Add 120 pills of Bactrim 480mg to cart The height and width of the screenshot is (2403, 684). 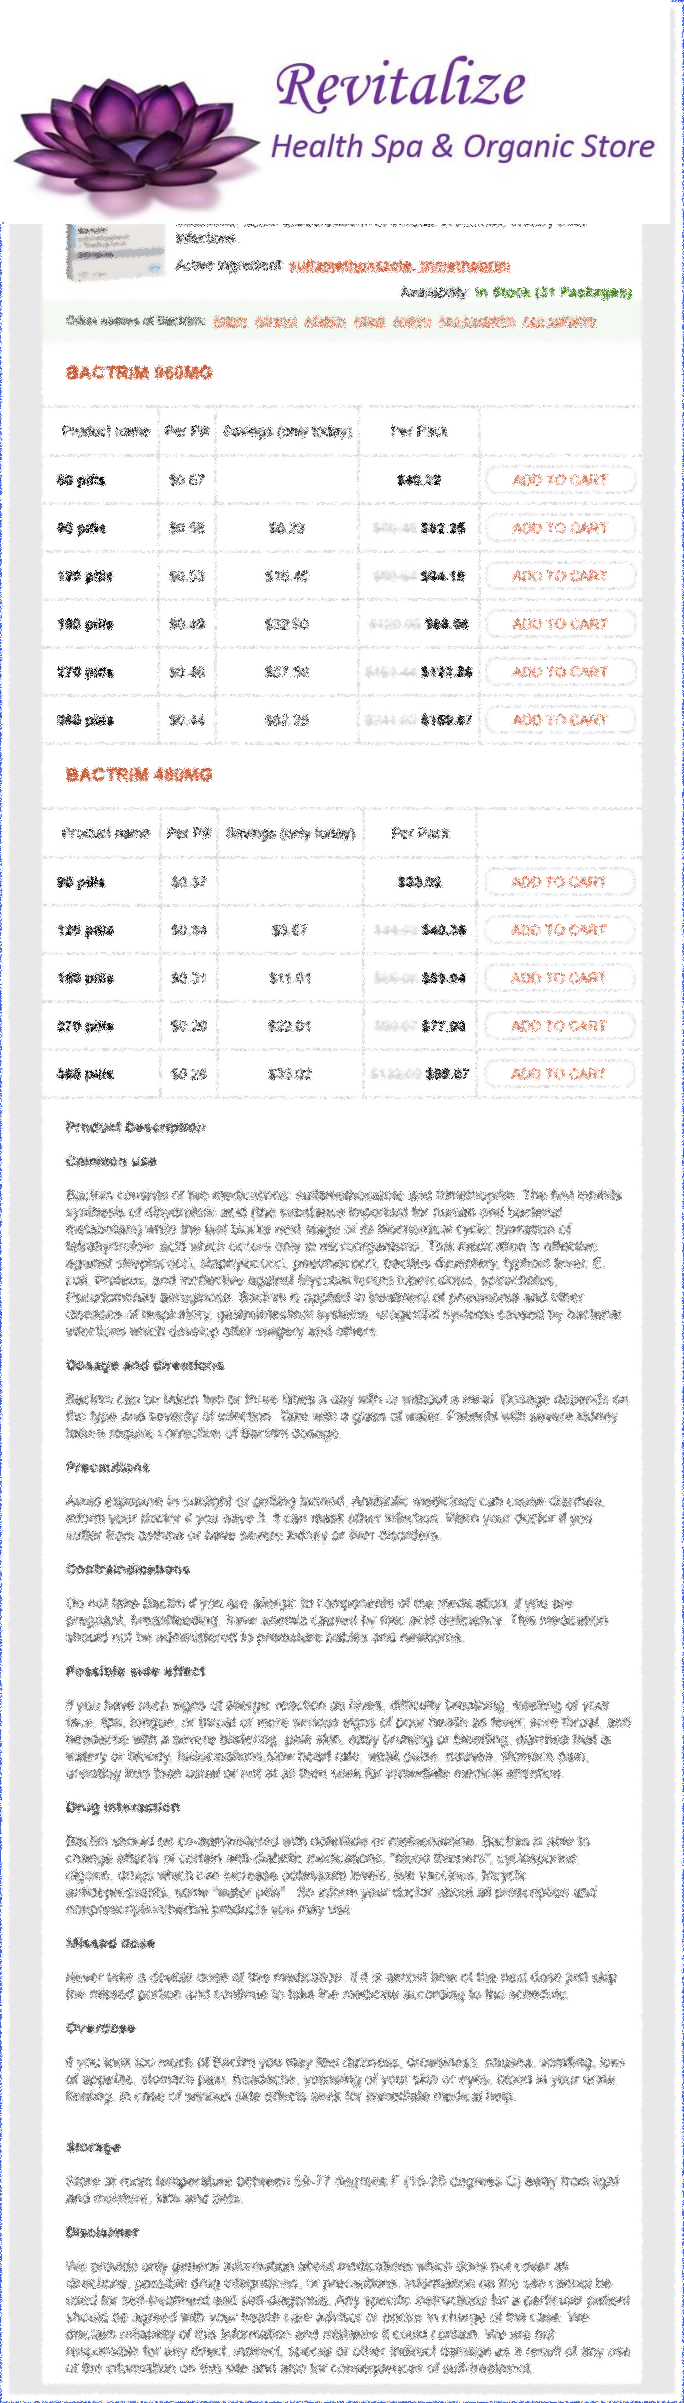[x=559, y=930]
